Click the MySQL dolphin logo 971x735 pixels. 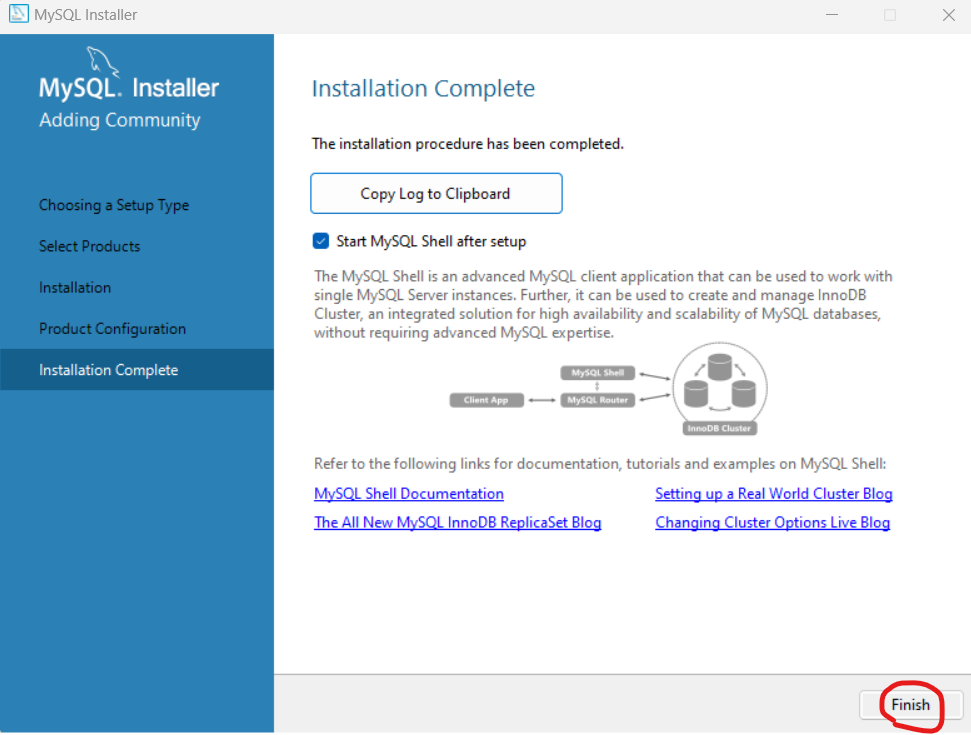(x=102, y=62)
